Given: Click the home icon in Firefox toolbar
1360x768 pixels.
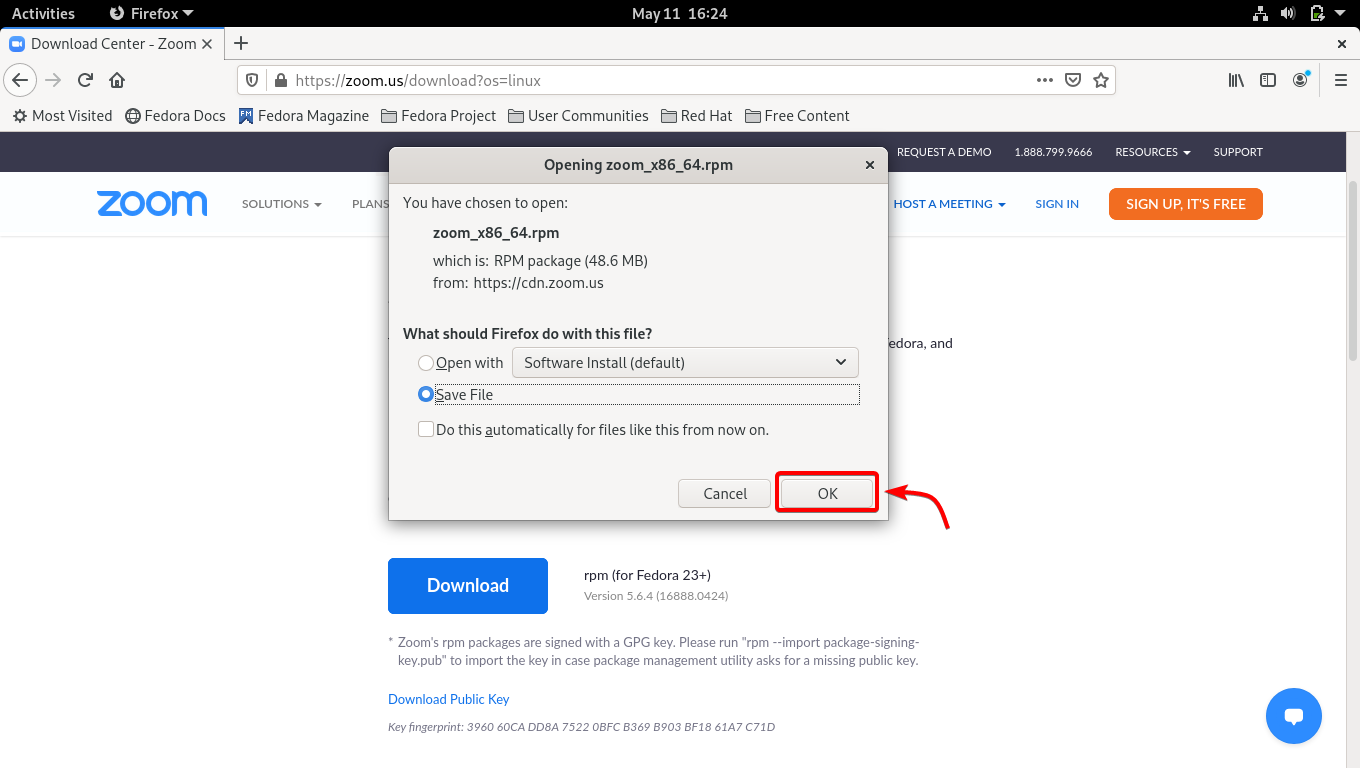Looking at the screenshot, I should pos(116,80).
